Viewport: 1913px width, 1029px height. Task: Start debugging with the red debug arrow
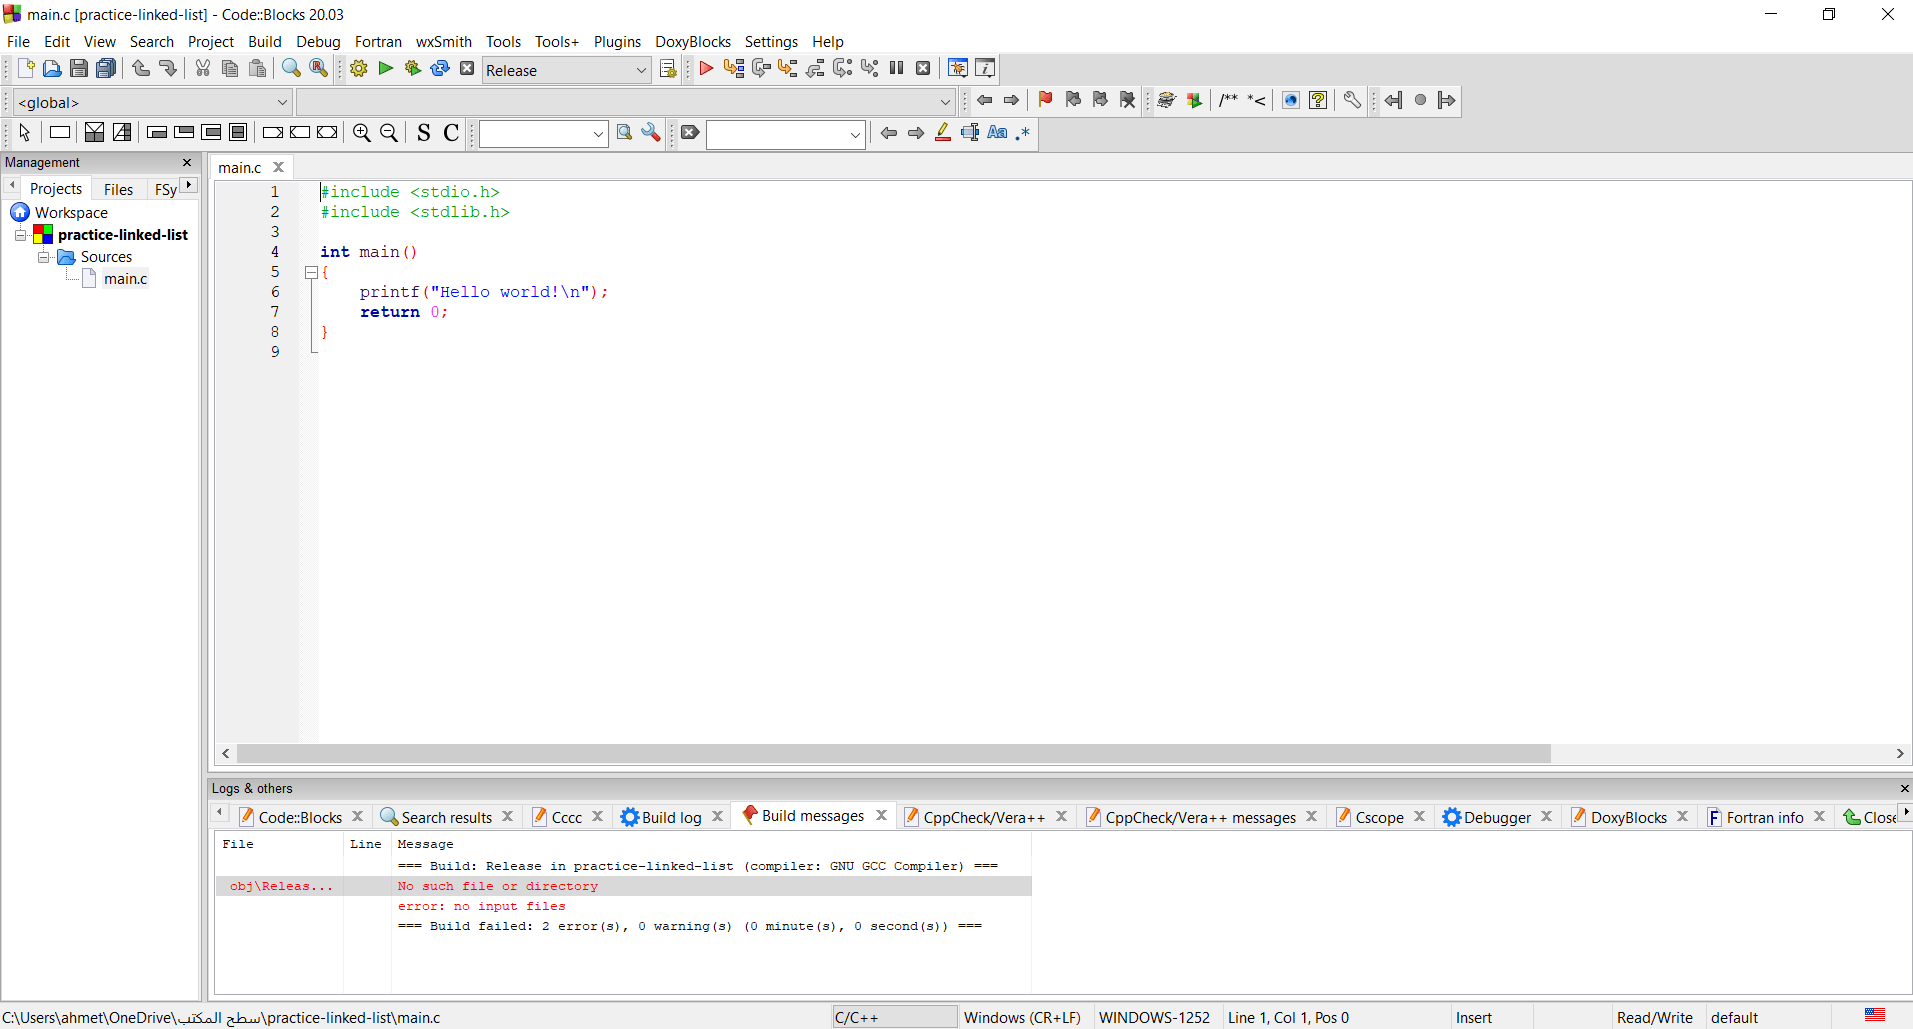point(706,68)
